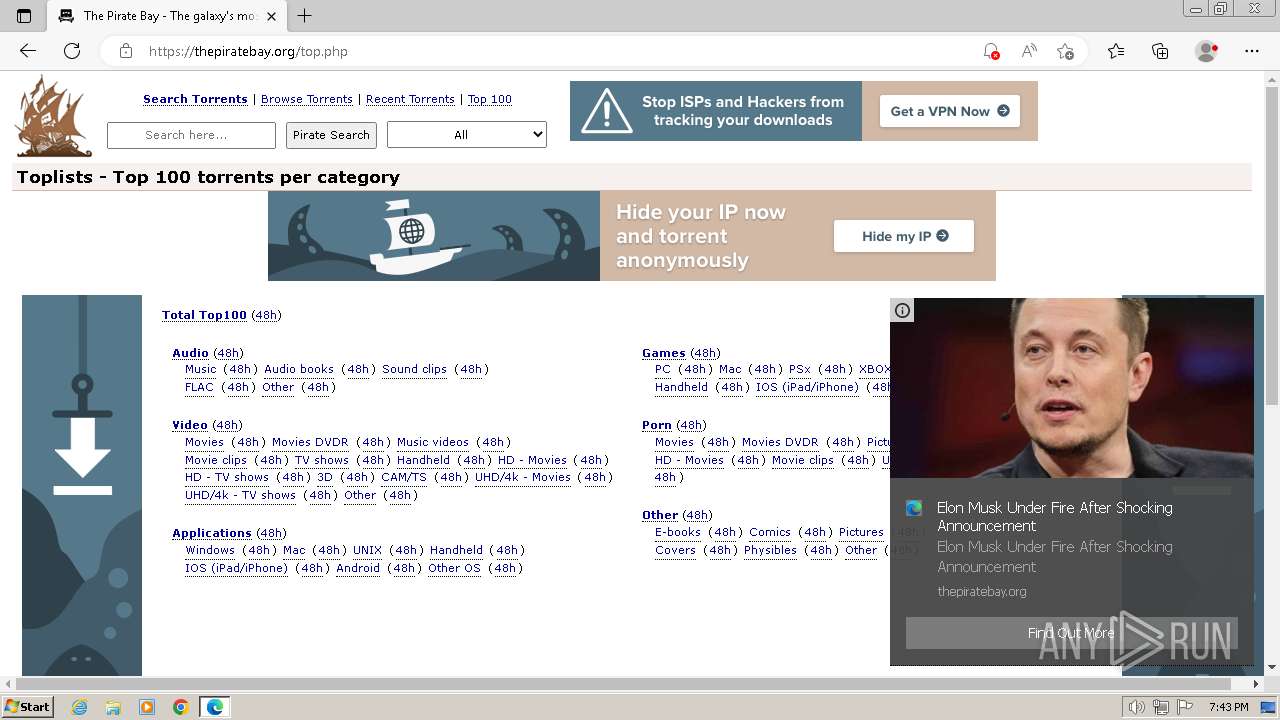Open the Recent Torrents link
The width and height of the screenshot is (1280, 720).
pos(410,99)
